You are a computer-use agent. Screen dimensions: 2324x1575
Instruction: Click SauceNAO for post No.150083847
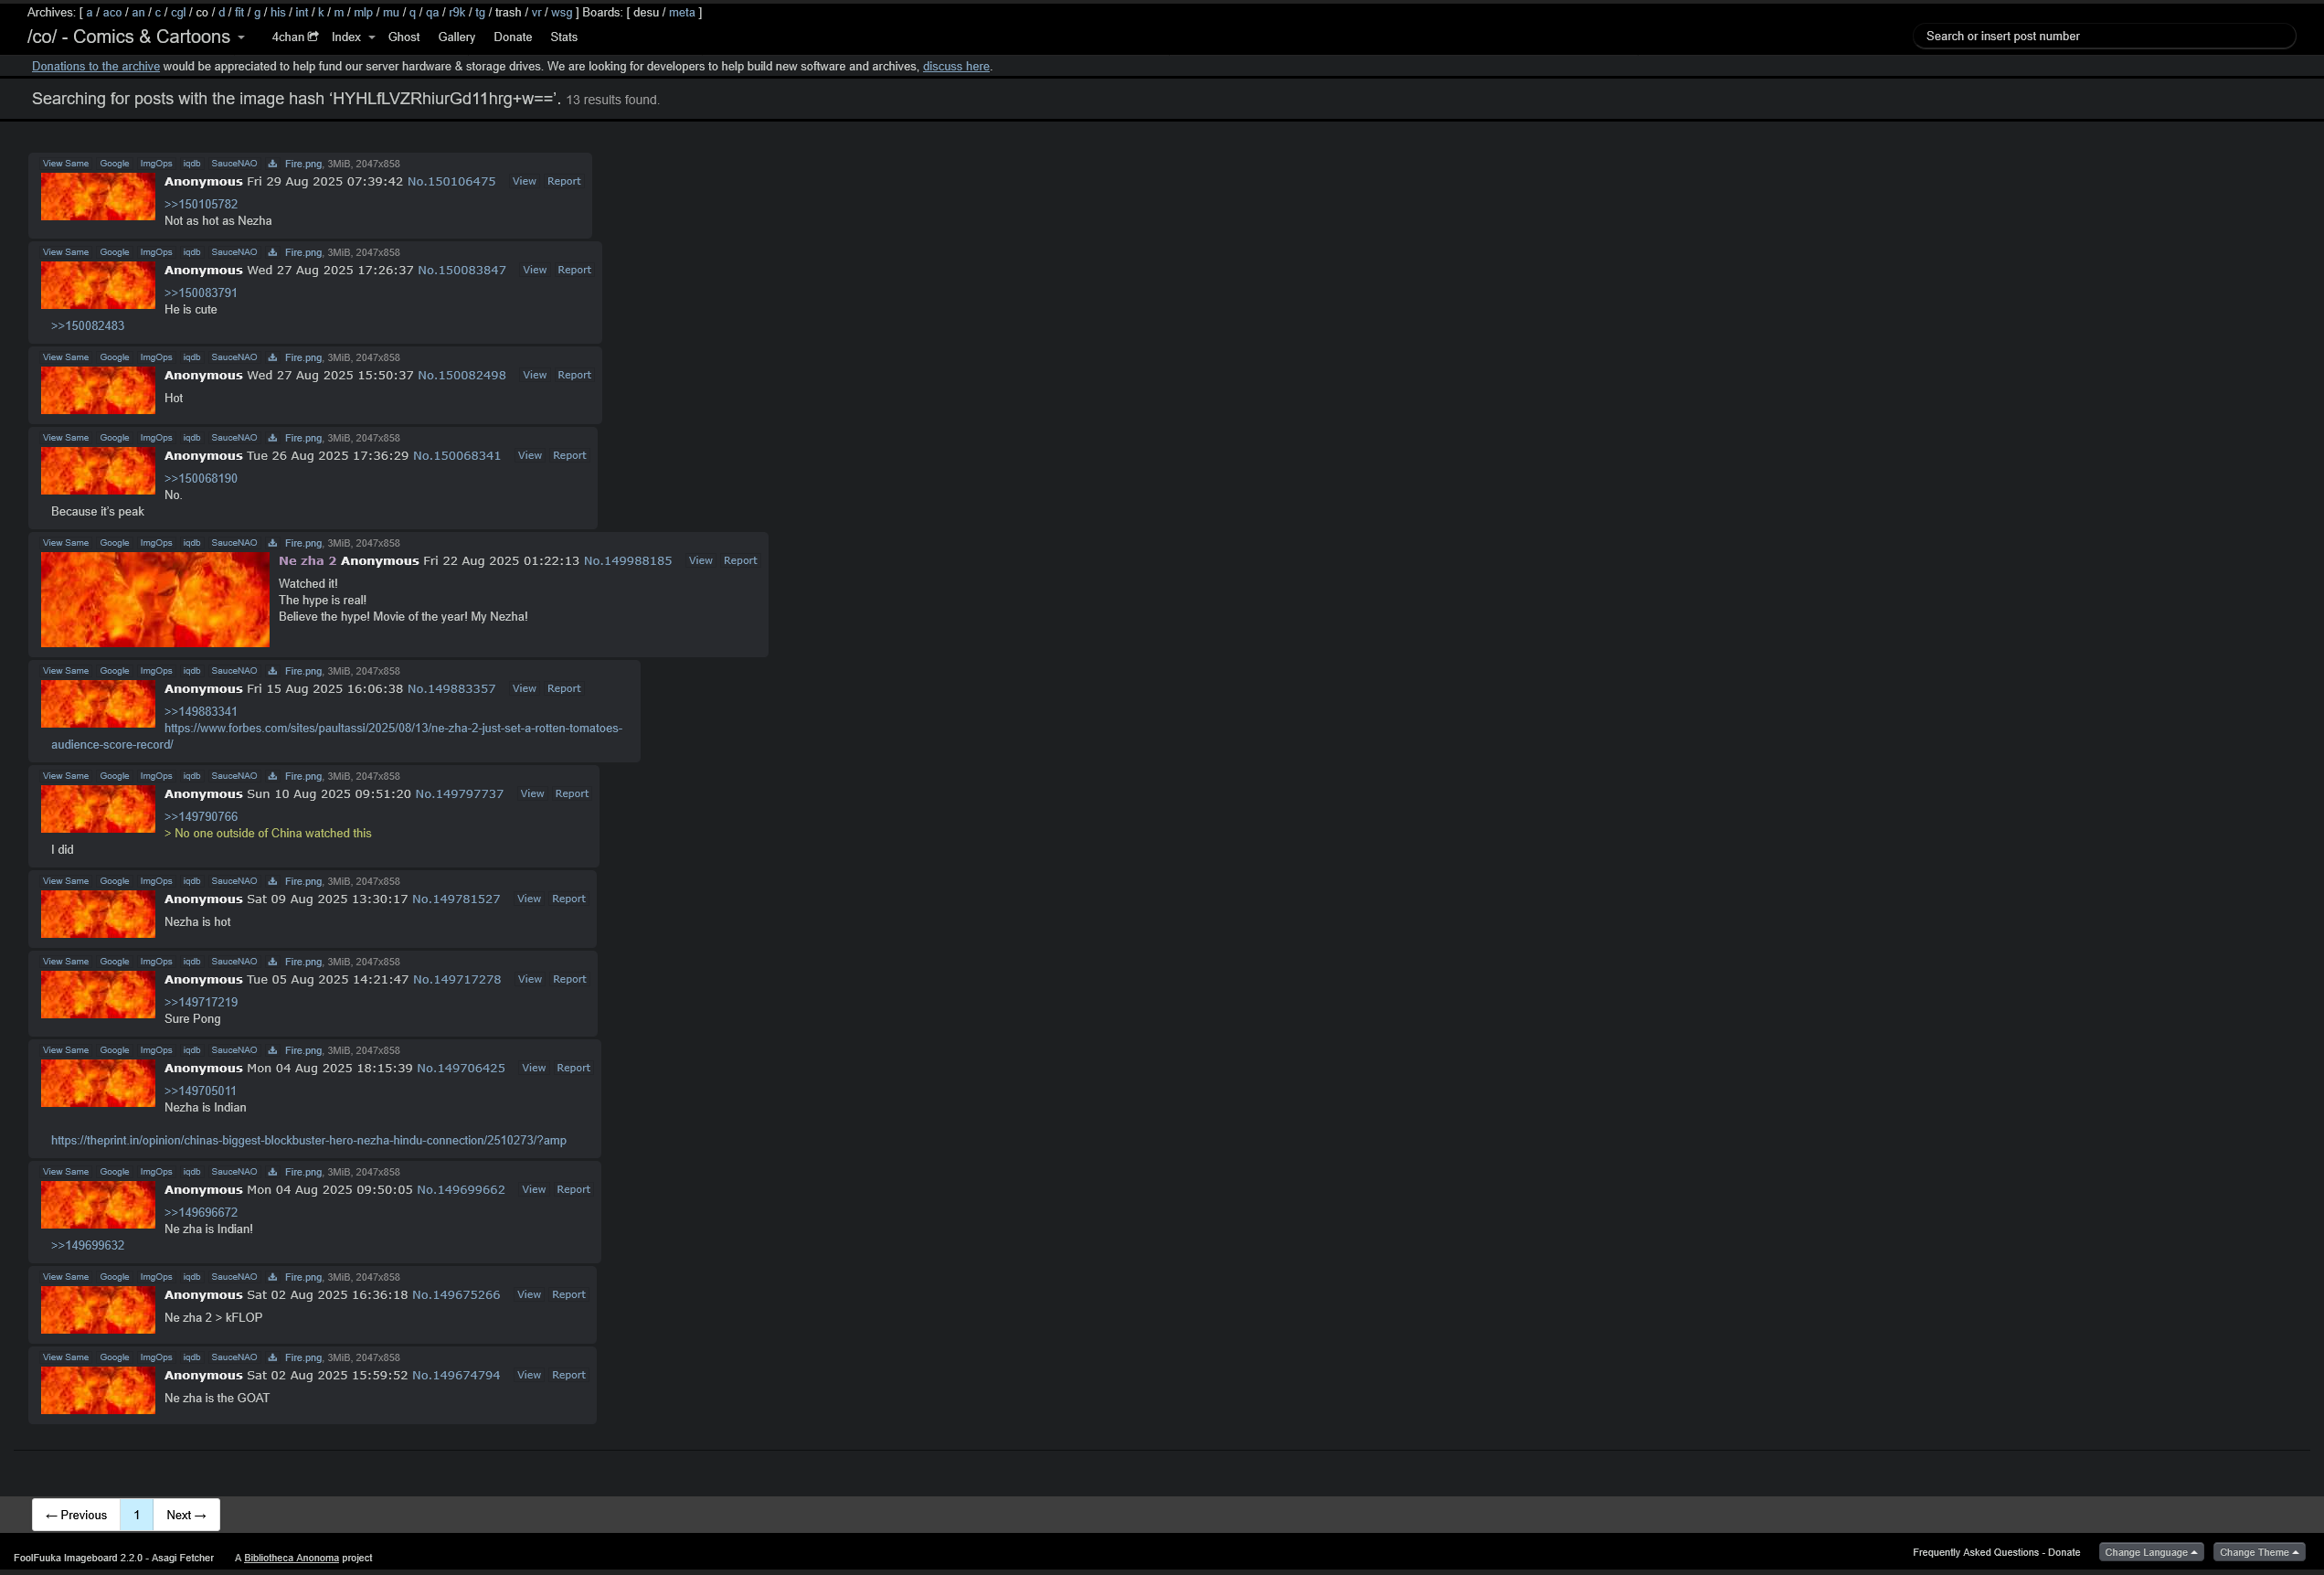(234, 252)
